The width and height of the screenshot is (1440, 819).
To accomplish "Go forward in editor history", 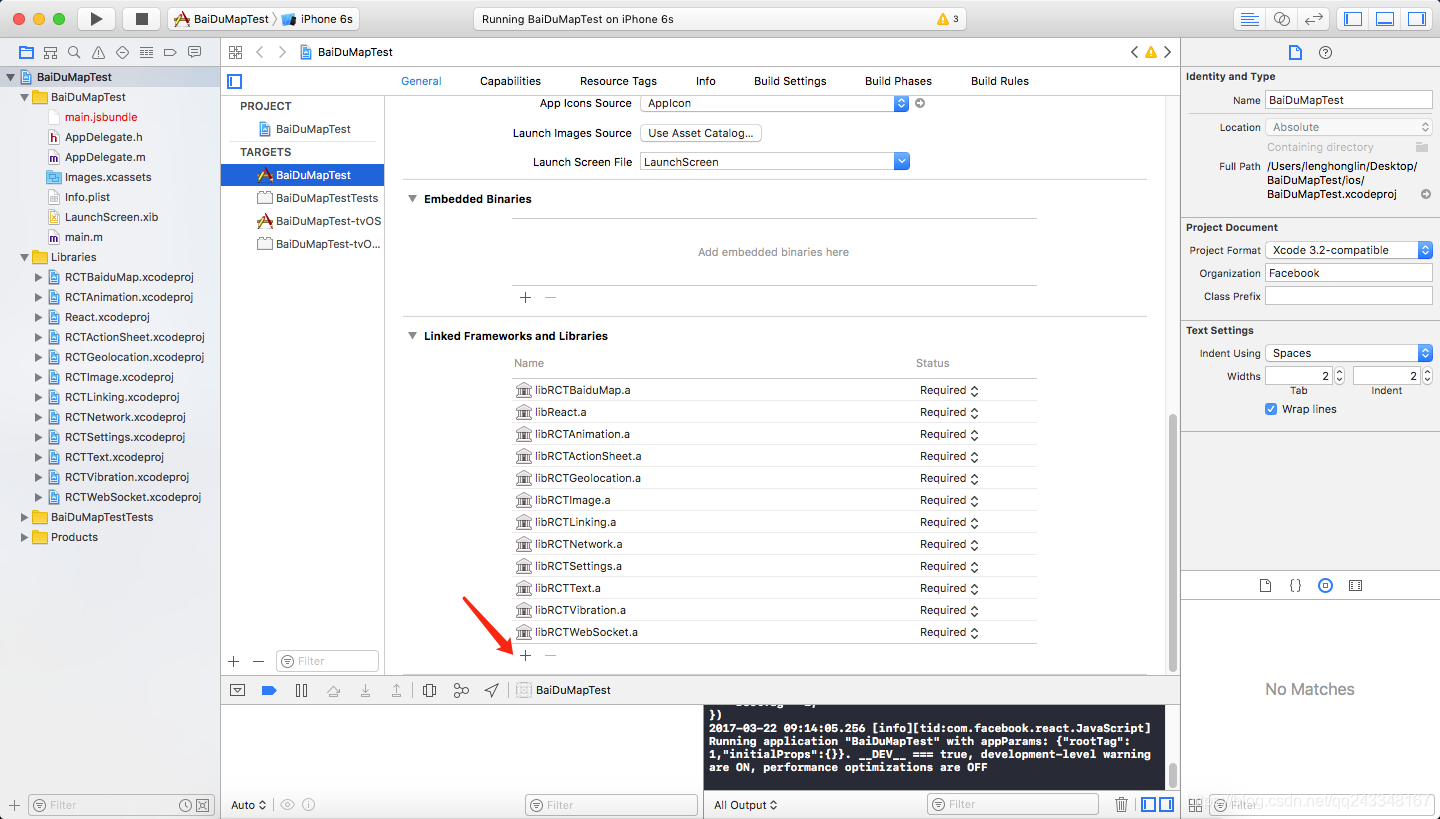I will click(x=283, y=52).
